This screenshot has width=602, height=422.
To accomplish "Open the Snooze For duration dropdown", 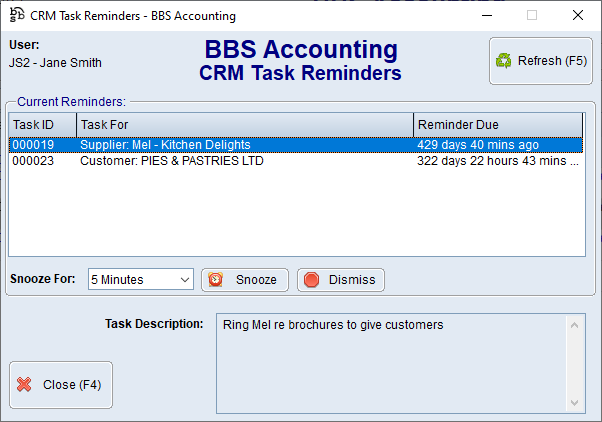I will [x=184, y=280].
